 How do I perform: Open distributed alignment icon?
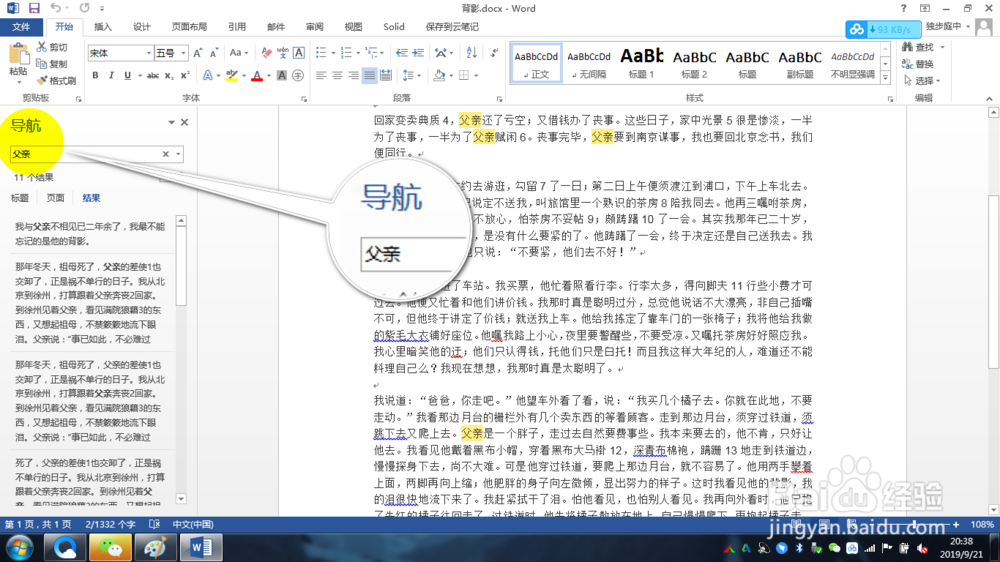pos(386,75)
